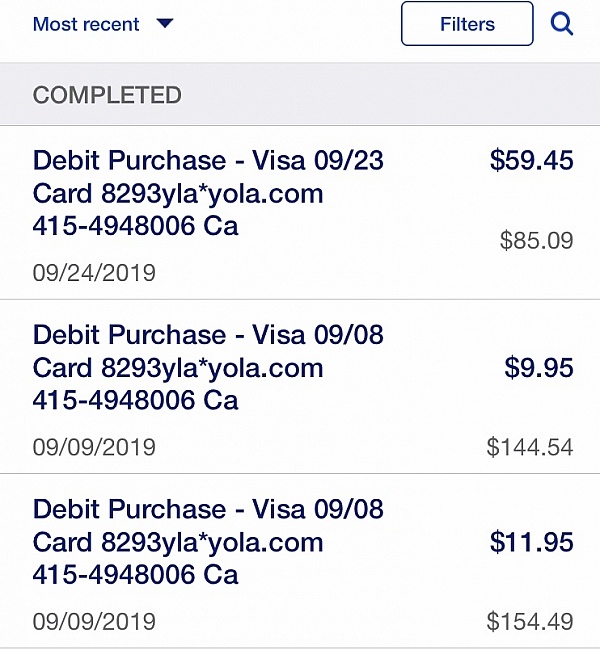This screenshot has height=650, width=600.
Task: Expand the Most recent sort dropdown arrow
Action: click(165, 23)
